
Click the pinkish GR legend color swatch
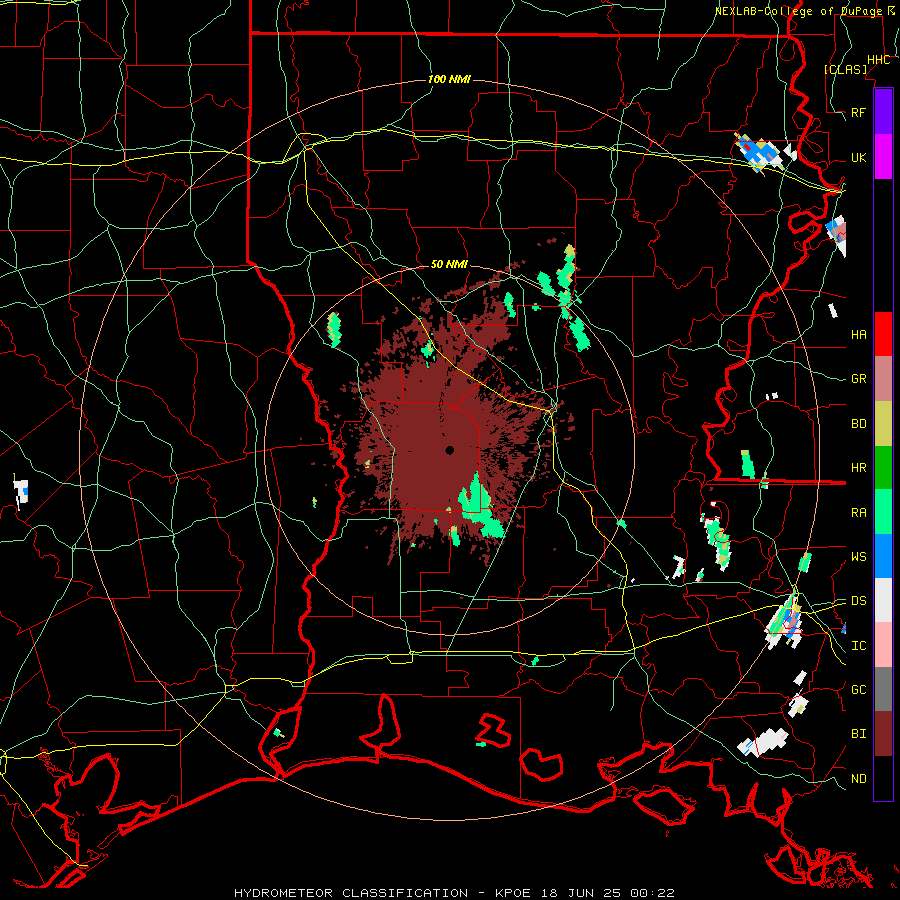[883, 379]
